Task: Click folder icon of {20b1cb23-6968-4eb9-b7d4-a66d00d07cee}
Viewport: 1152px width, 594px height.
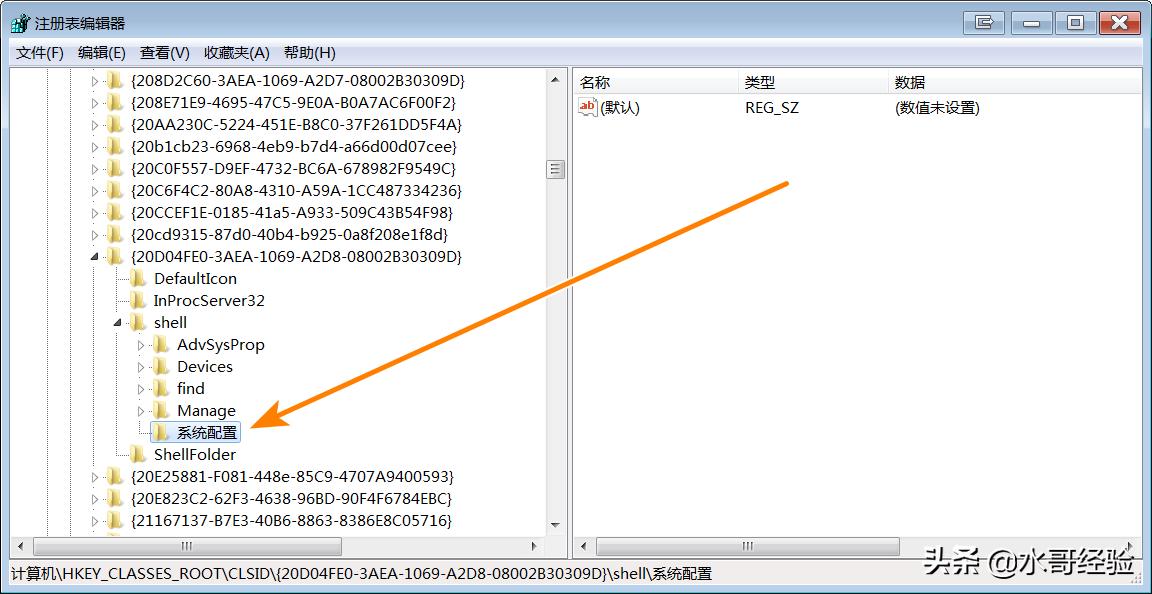Action: click(115, 146)
